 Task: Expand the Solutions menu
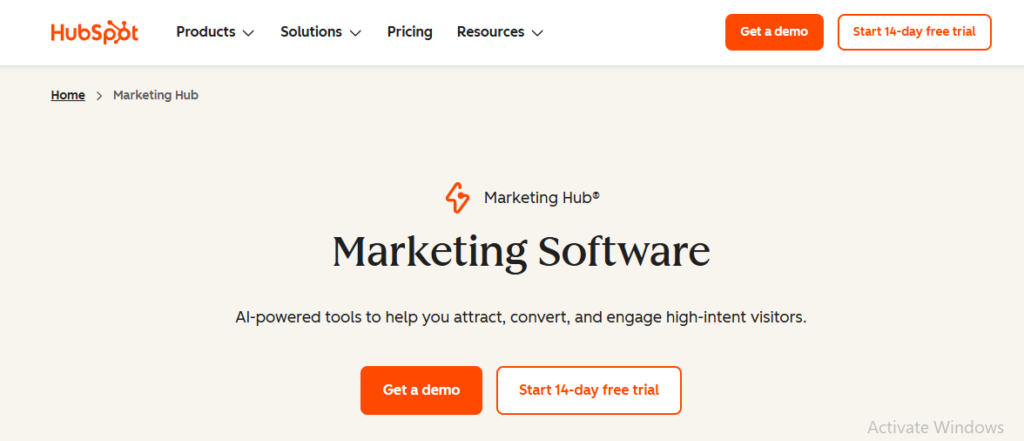click(321, 32)
